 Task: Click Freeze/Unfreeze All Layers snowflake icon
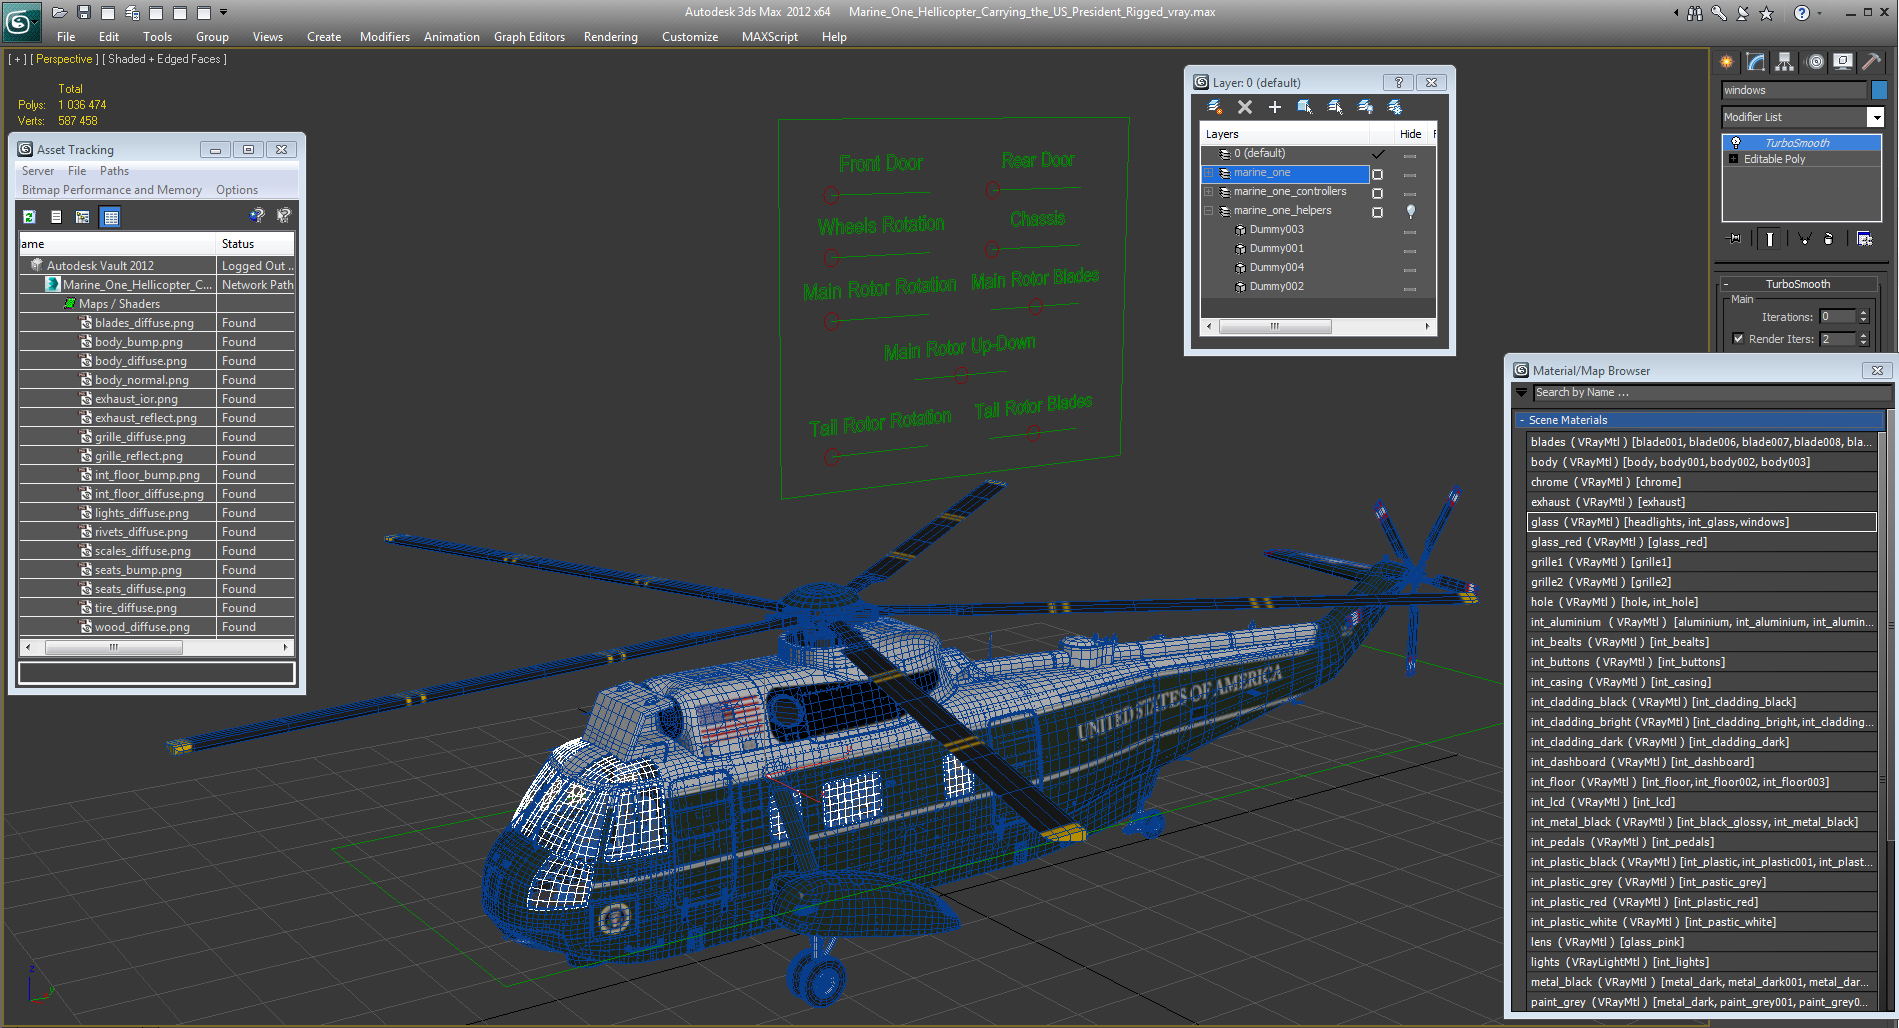pos(1395,107)
